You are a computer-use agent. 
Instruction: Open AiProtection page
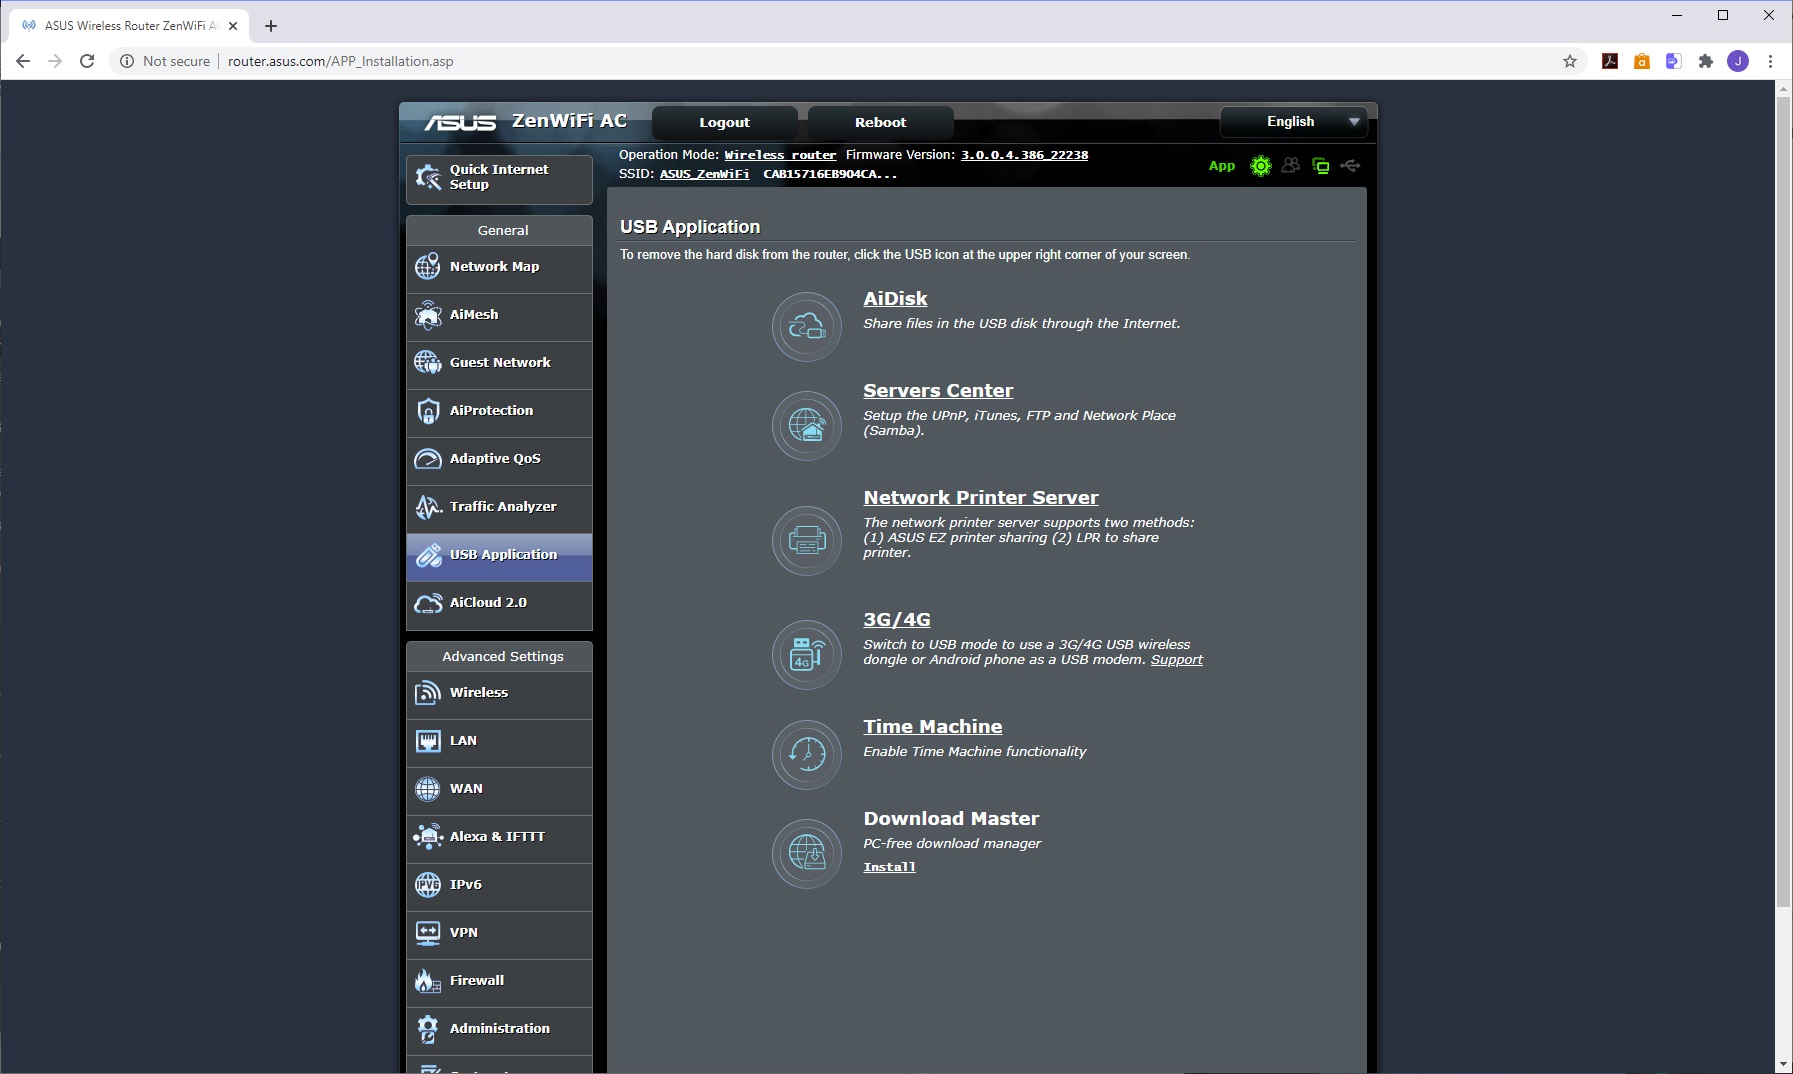pyautogui.click(x=499, y=411)
